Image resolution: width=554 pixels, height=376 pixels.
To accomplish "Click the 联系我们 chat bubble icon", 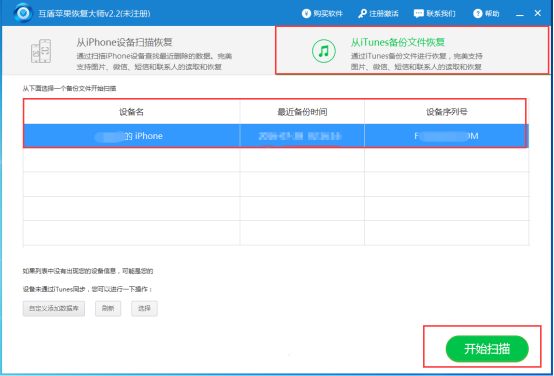I will click(419, 14).
